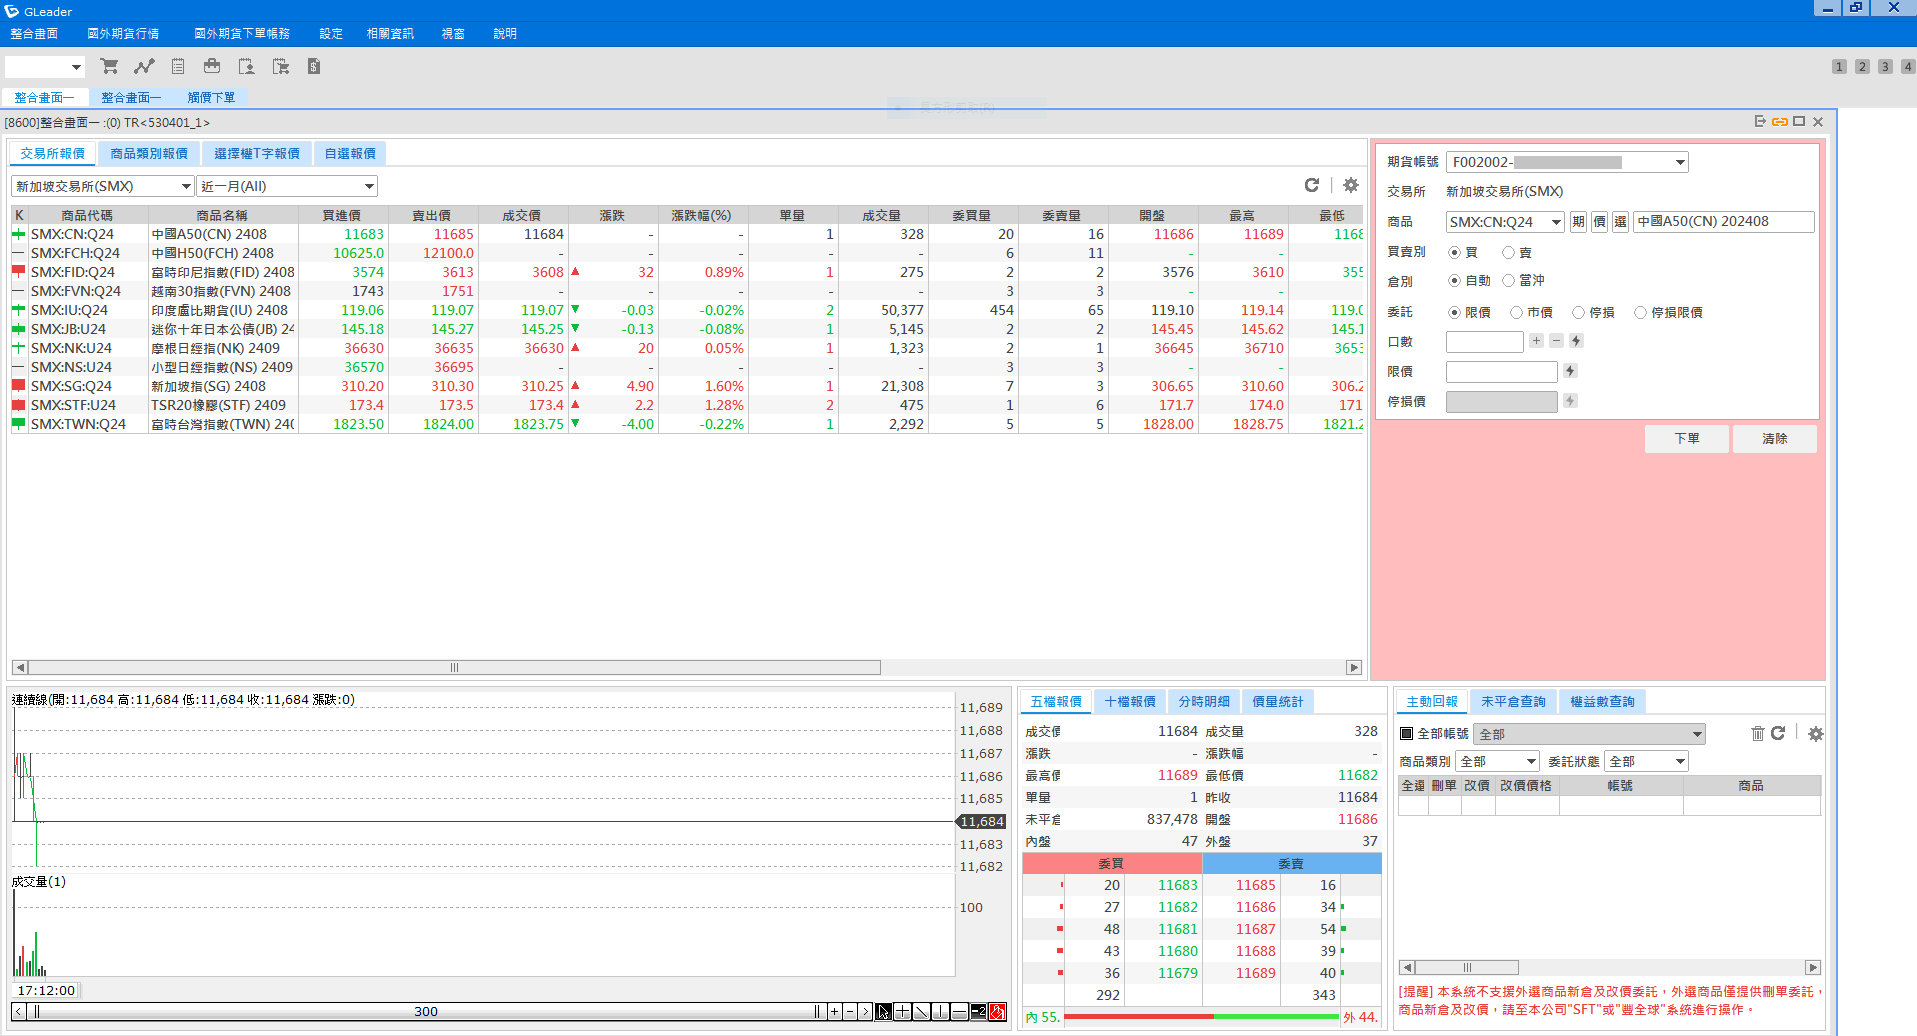Switch to the 十檔報價 tab
1917x1036 pixels.
pos(1130,702)
